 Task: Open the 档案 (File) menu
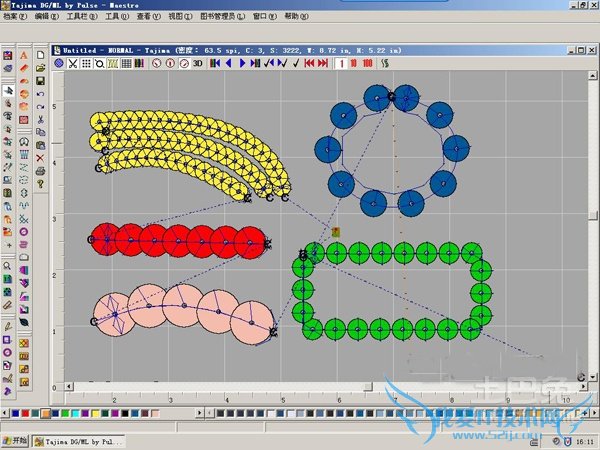(x=15, y=16)
